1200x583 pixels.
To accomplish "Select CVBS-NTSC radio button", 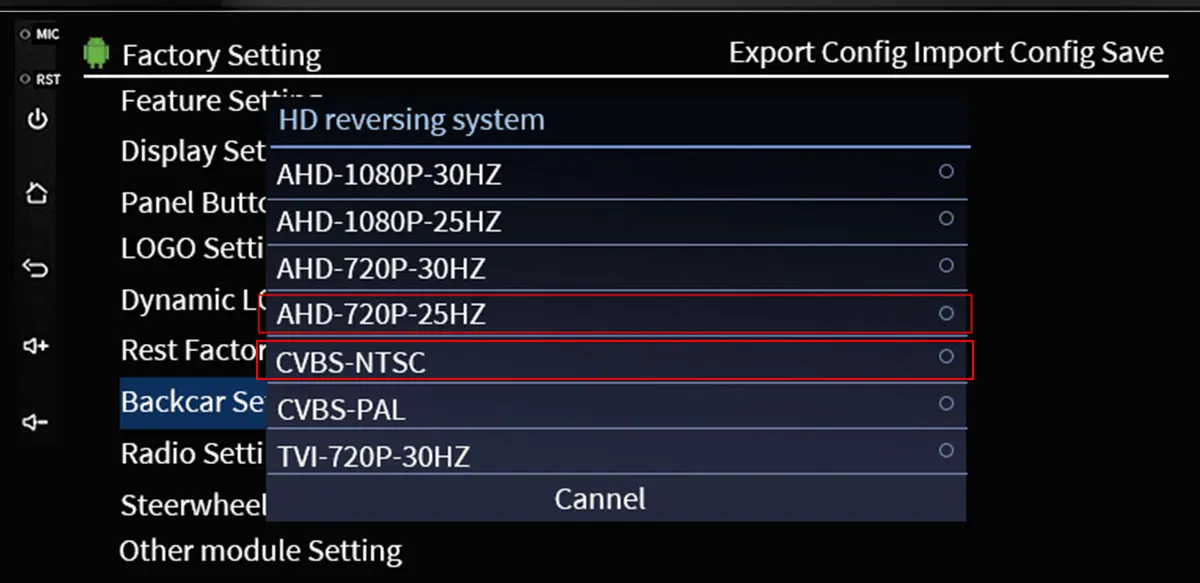I will (x=946, y=356).
